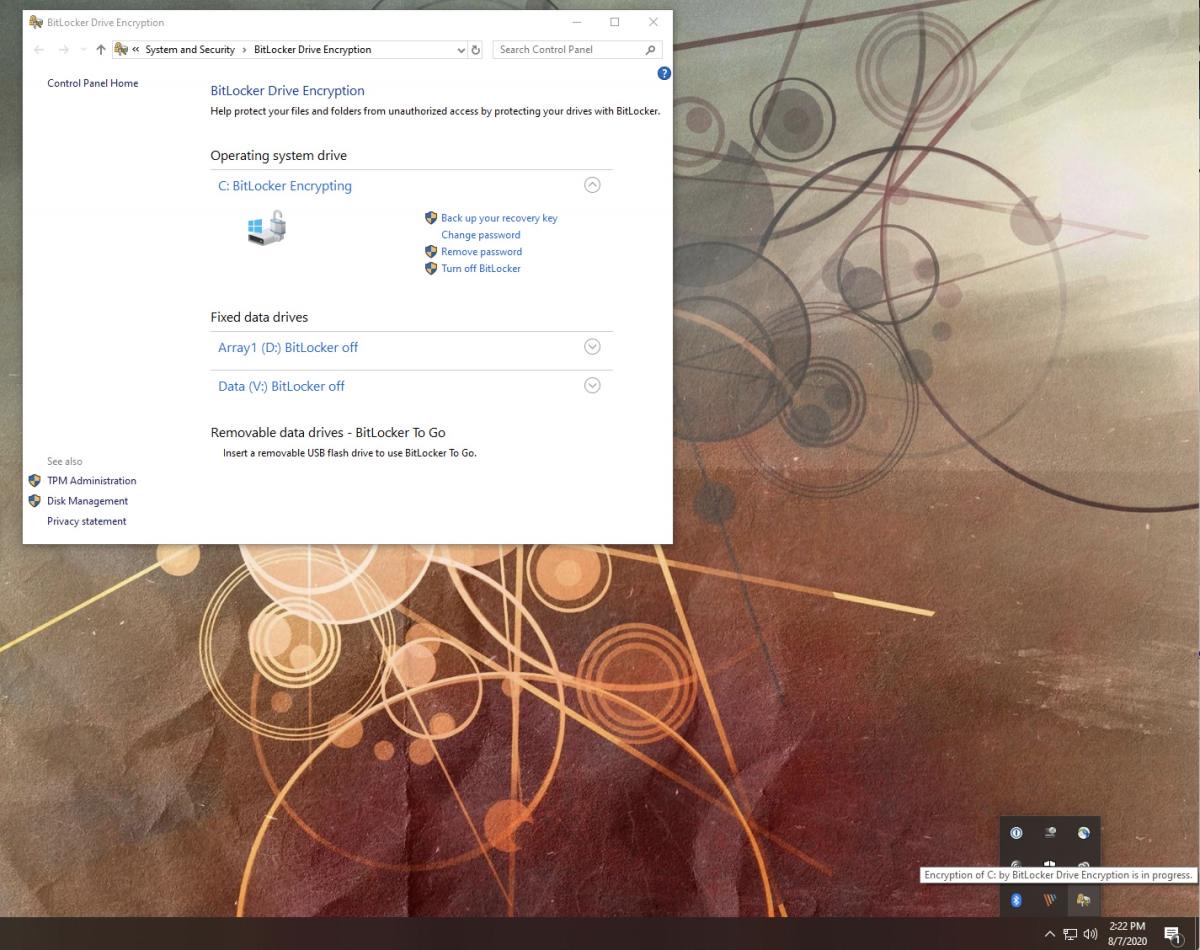
Task: Click System and Security in the breadcrumb
Action: pos(190,49)
